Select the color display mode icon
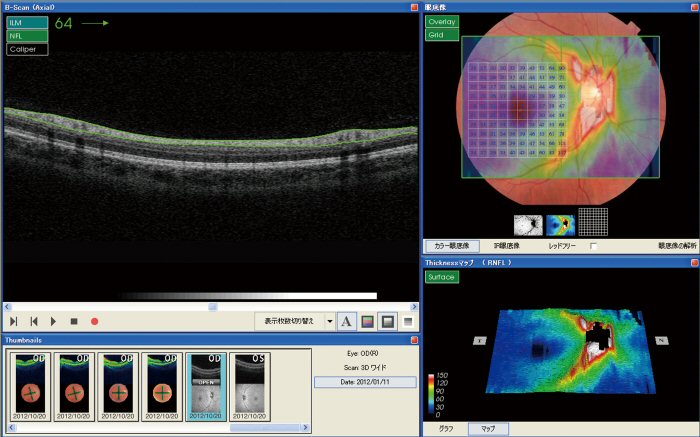The image size is (700, 437). click(367, 321)
